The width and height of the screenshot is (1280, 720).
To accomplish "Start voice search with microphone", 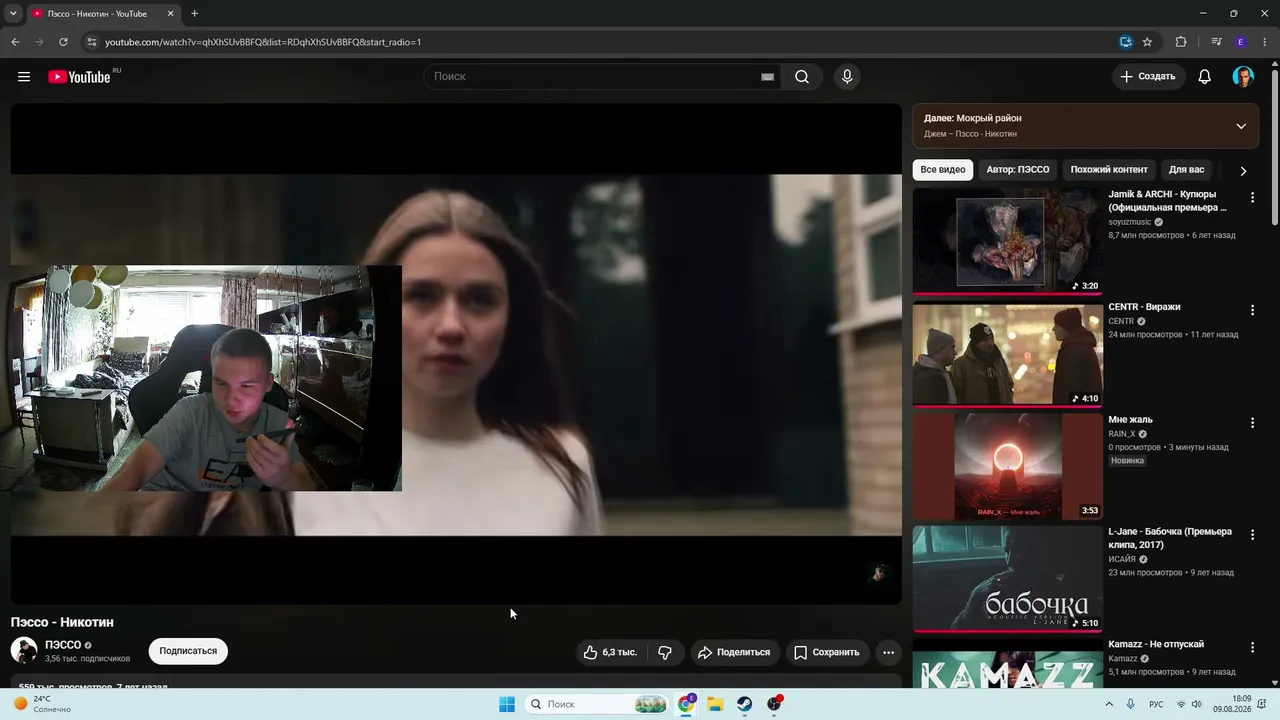I will tap(847, 77).
